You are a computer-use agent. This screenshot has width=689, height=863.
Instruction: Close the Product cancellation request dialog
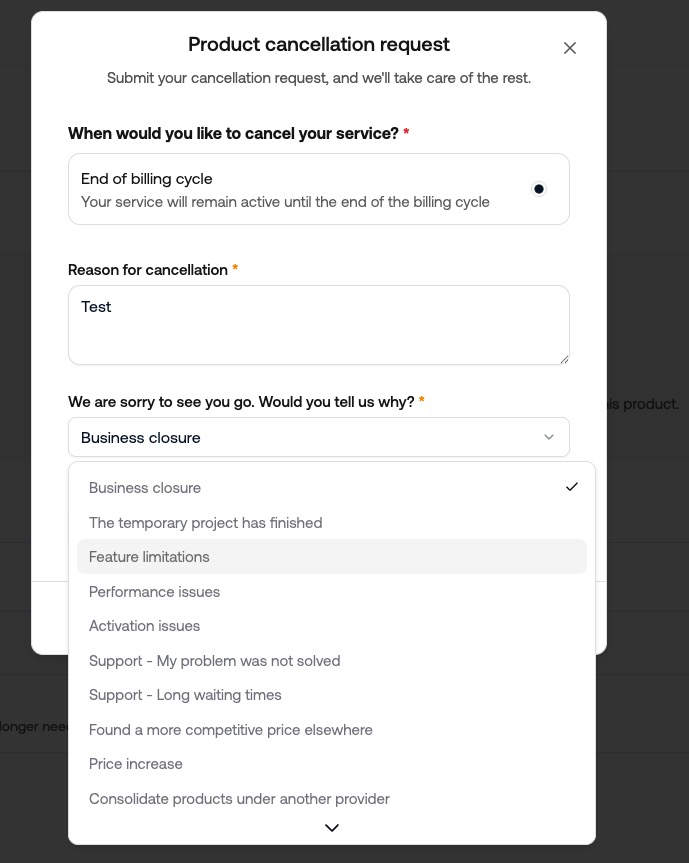click(570, 48)
